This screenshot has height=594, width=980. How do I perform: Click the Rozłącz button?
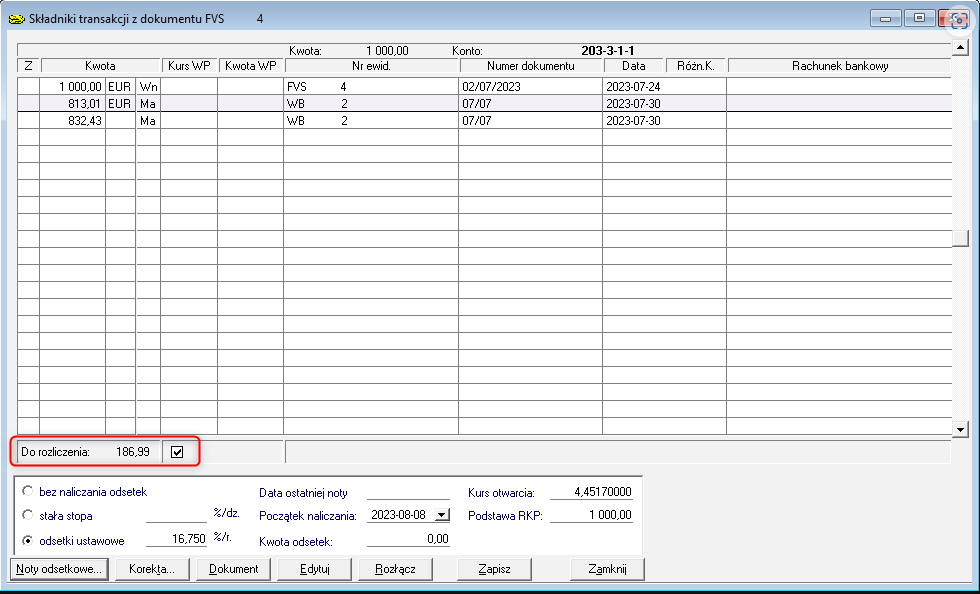[x=395, y=569]
